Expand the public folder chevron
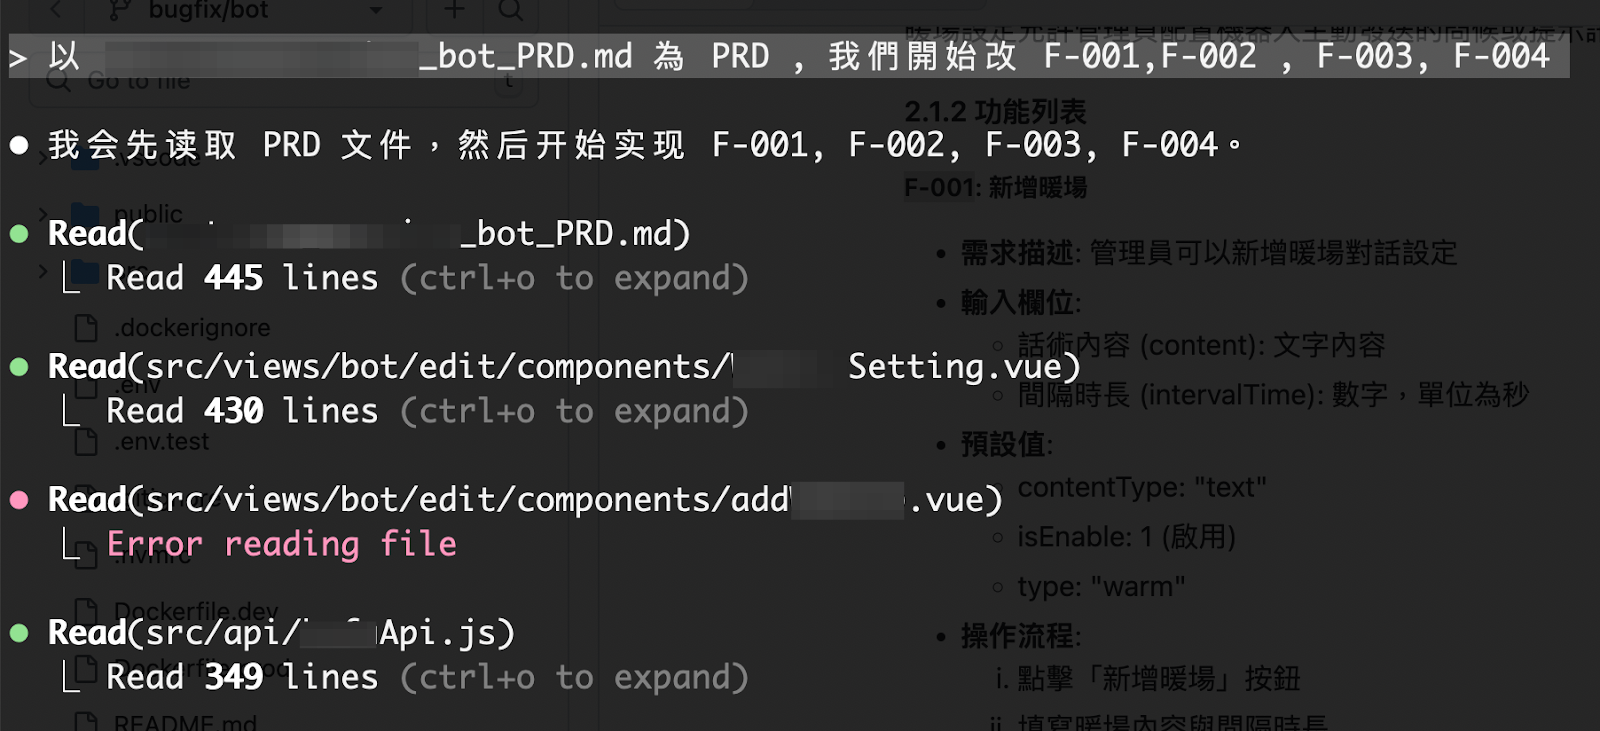The width and height of the screenshot is (1600, 731). (x=42, y=214)
